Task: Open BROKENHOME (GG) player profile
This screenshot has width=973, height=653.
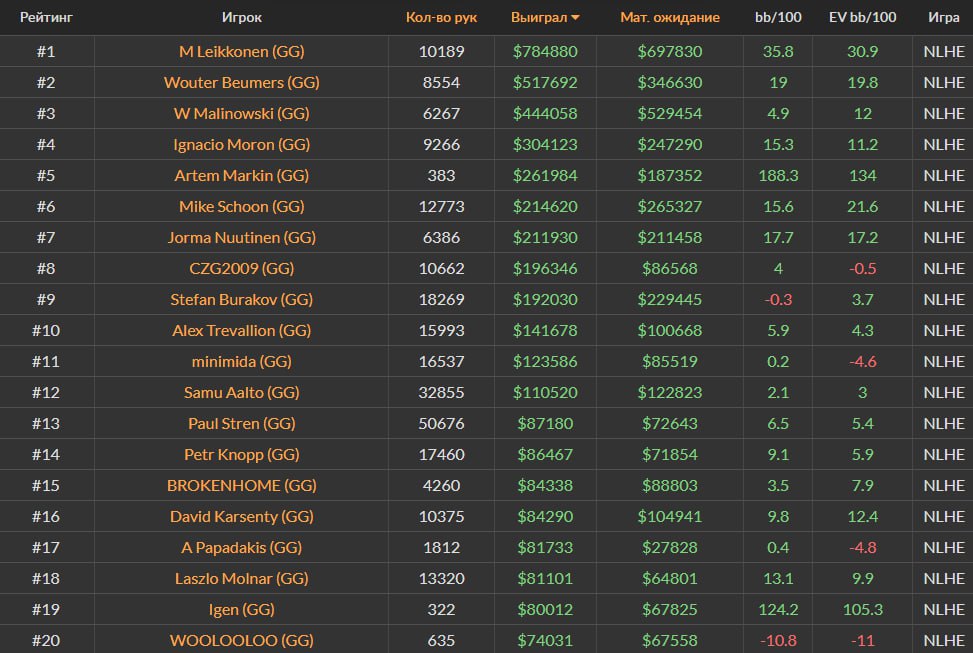Action: 240,485
